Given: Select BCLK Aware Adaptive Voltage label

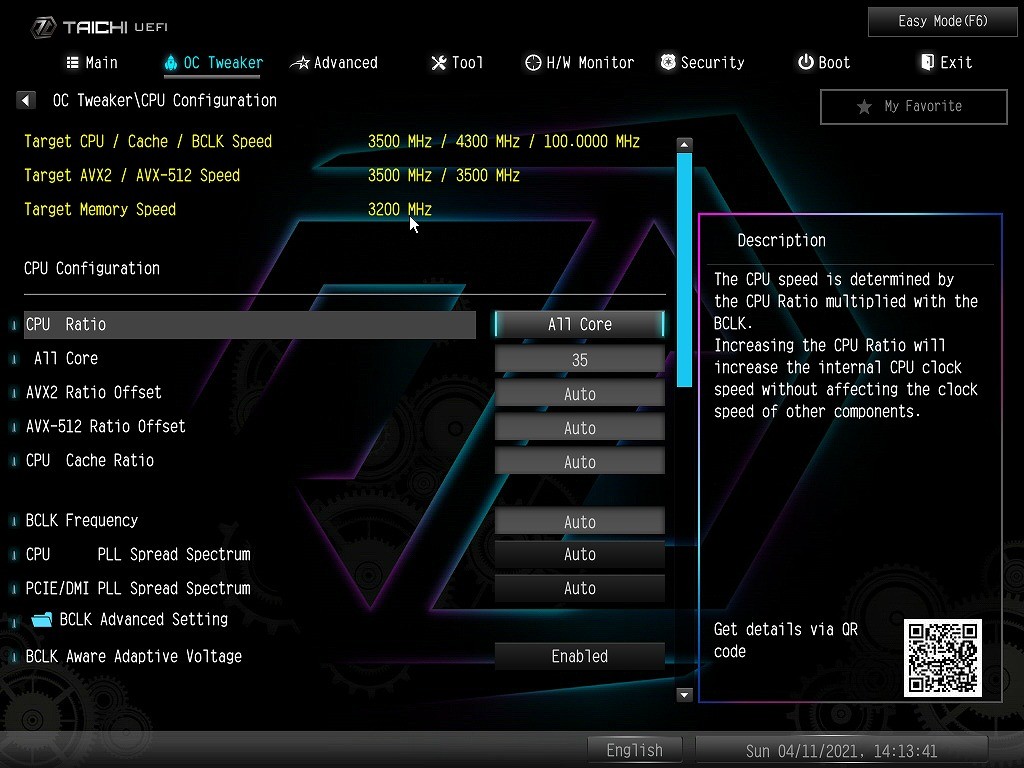Looking at the screenshot, I should point(134,656).
